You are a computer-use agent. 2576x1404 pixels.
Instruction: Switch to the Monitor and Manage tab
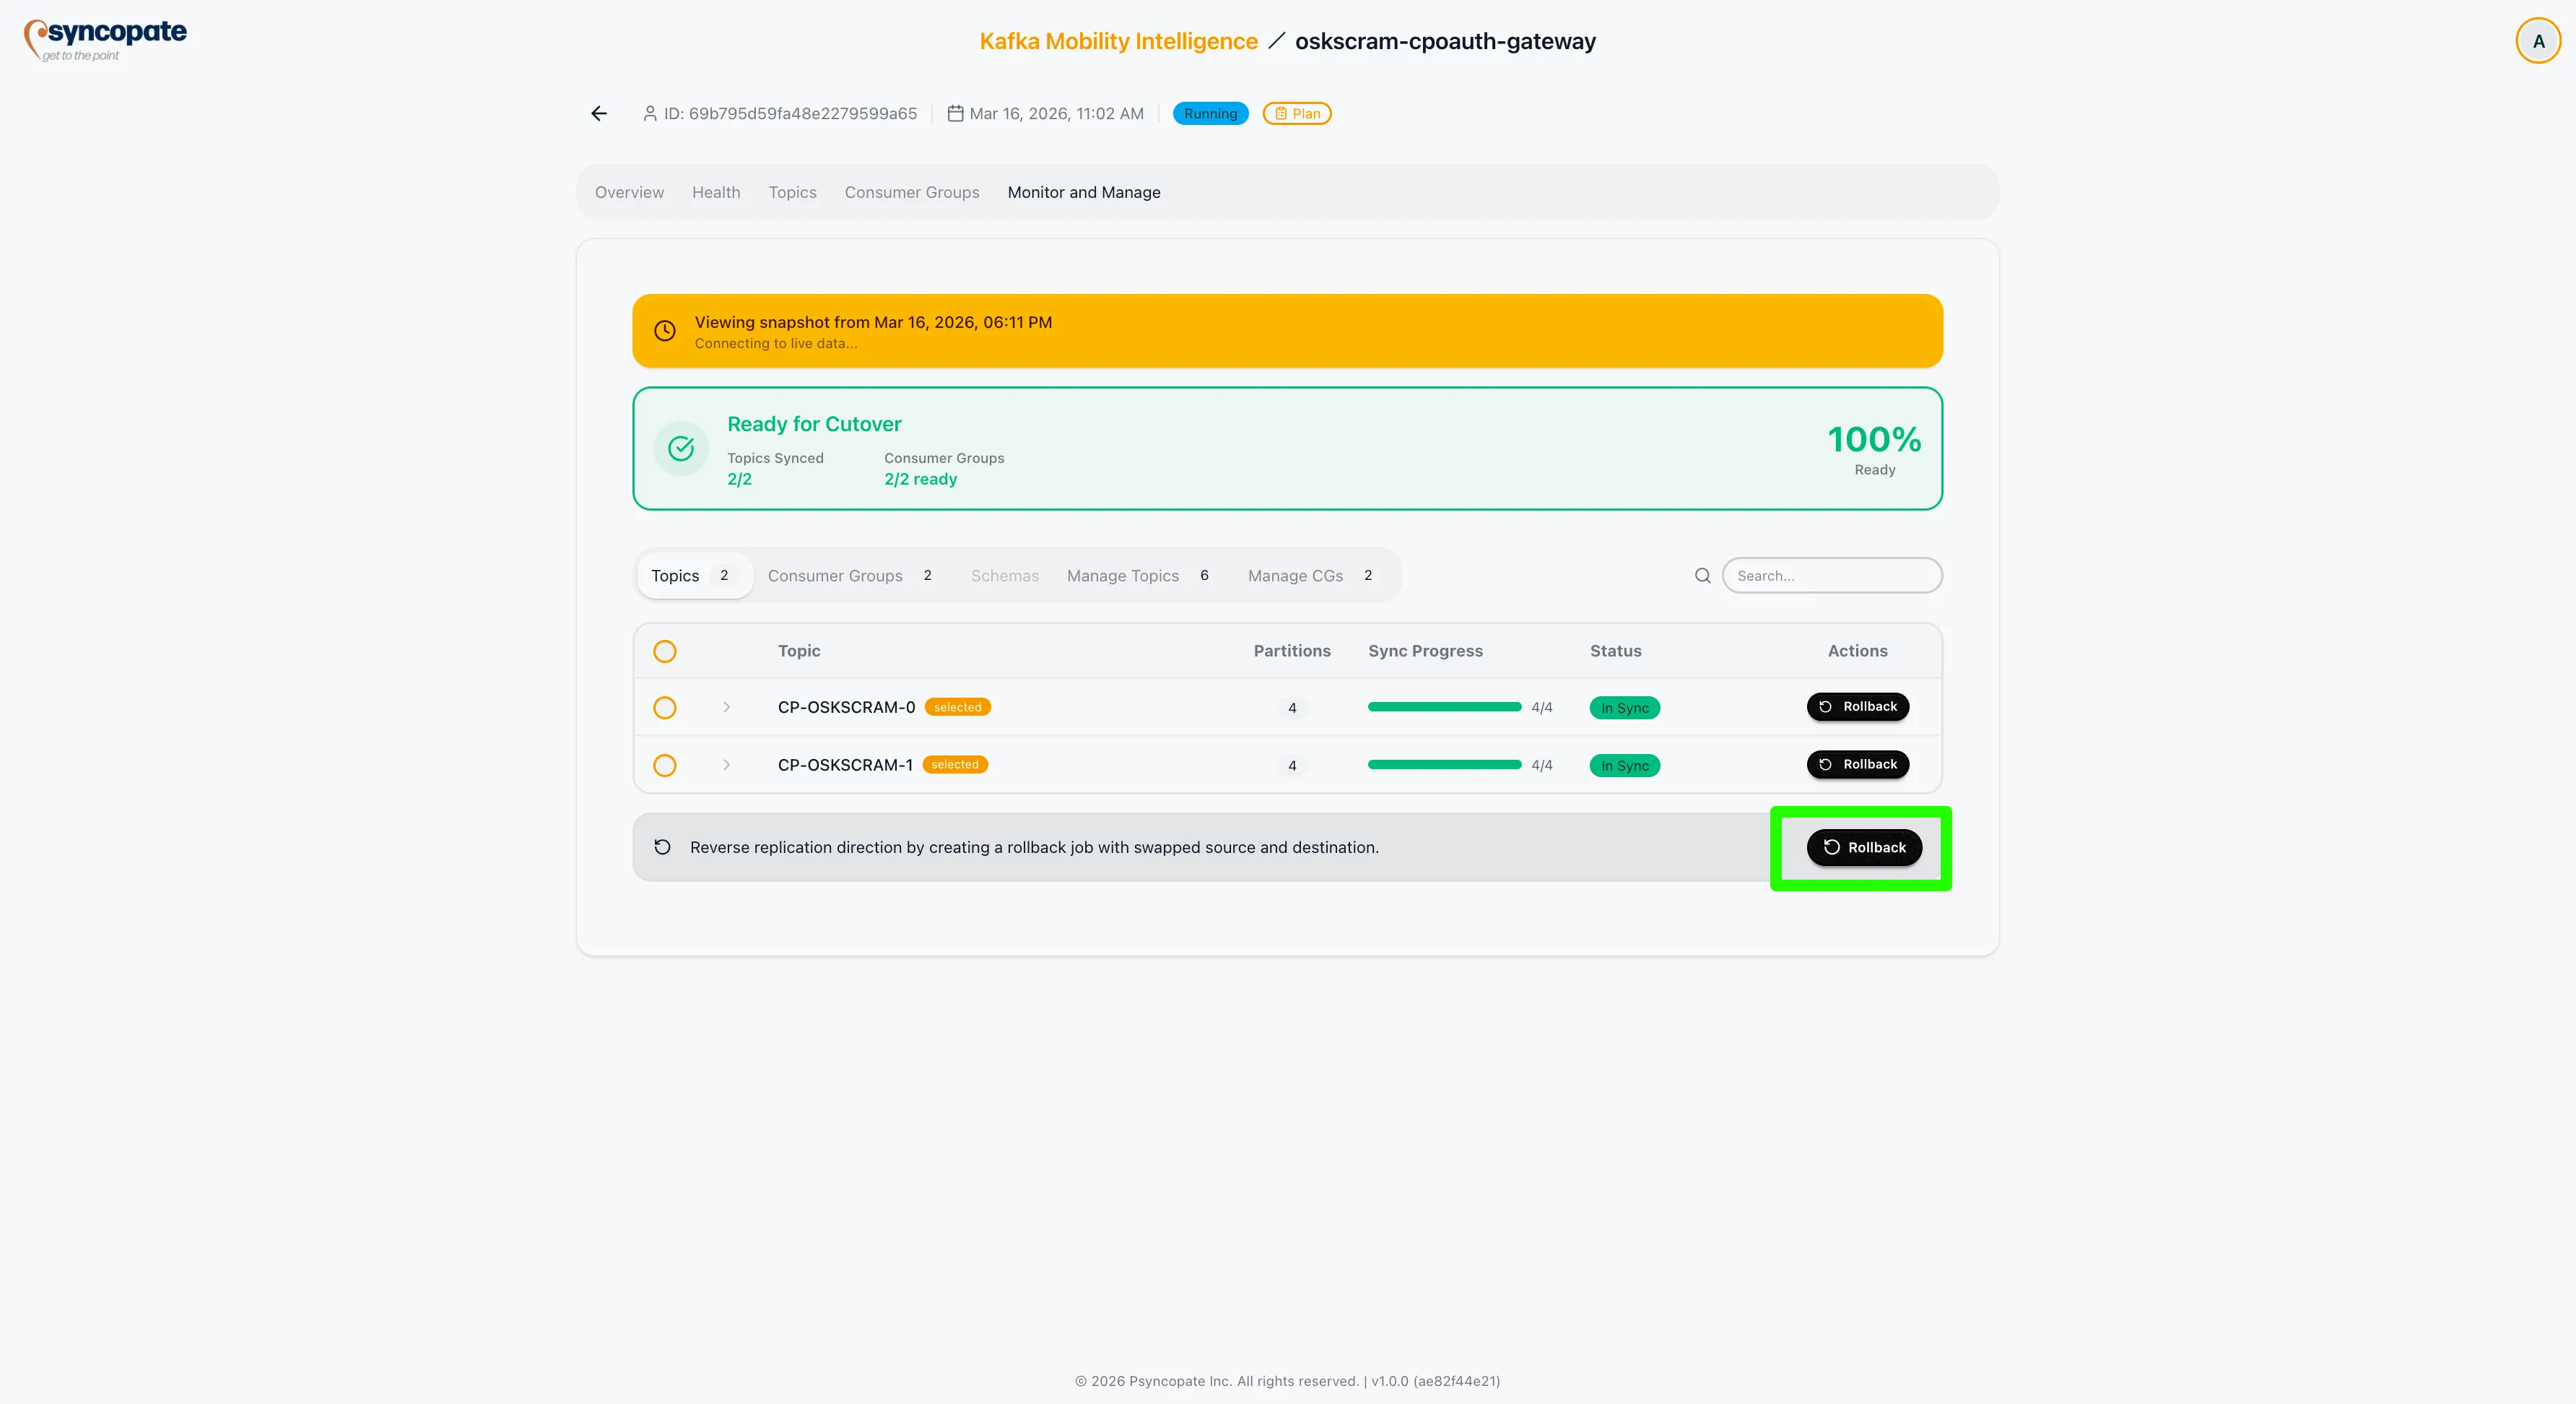pos(1084,192)
